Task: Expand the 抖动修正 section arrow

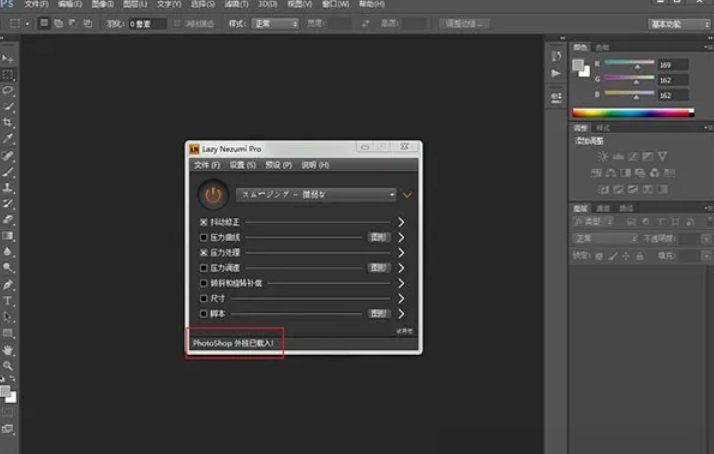Action: (x=401, y=222)
